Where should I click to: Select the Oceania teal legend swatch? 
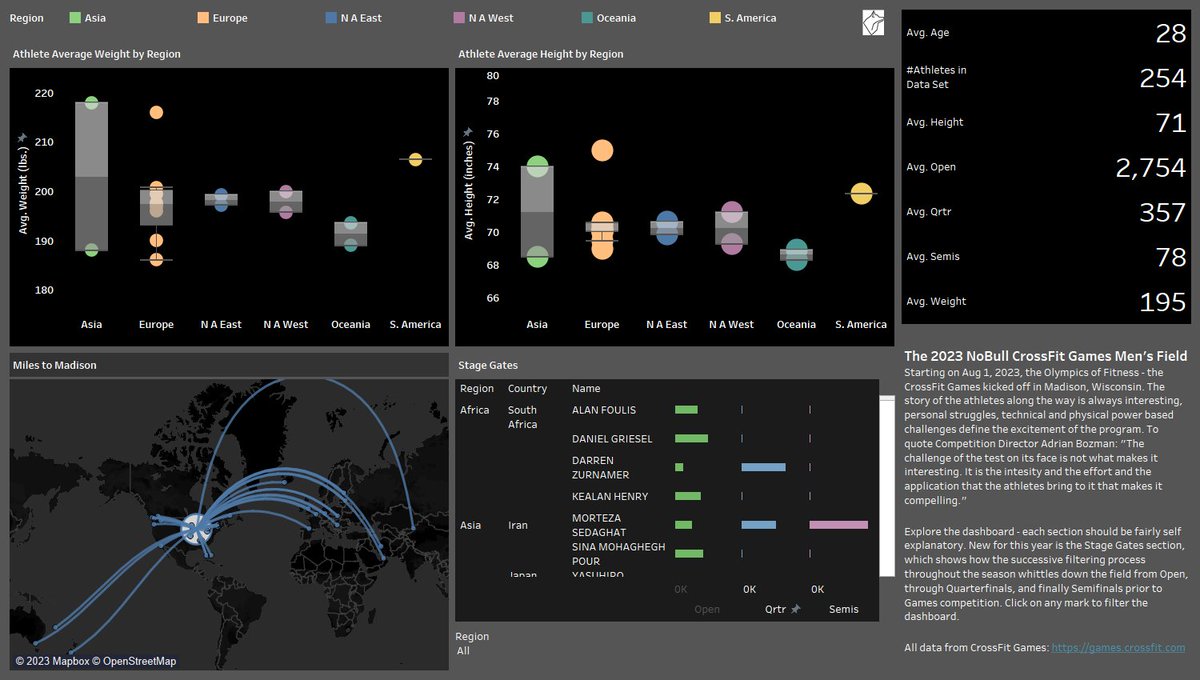[x=587, y=18]
